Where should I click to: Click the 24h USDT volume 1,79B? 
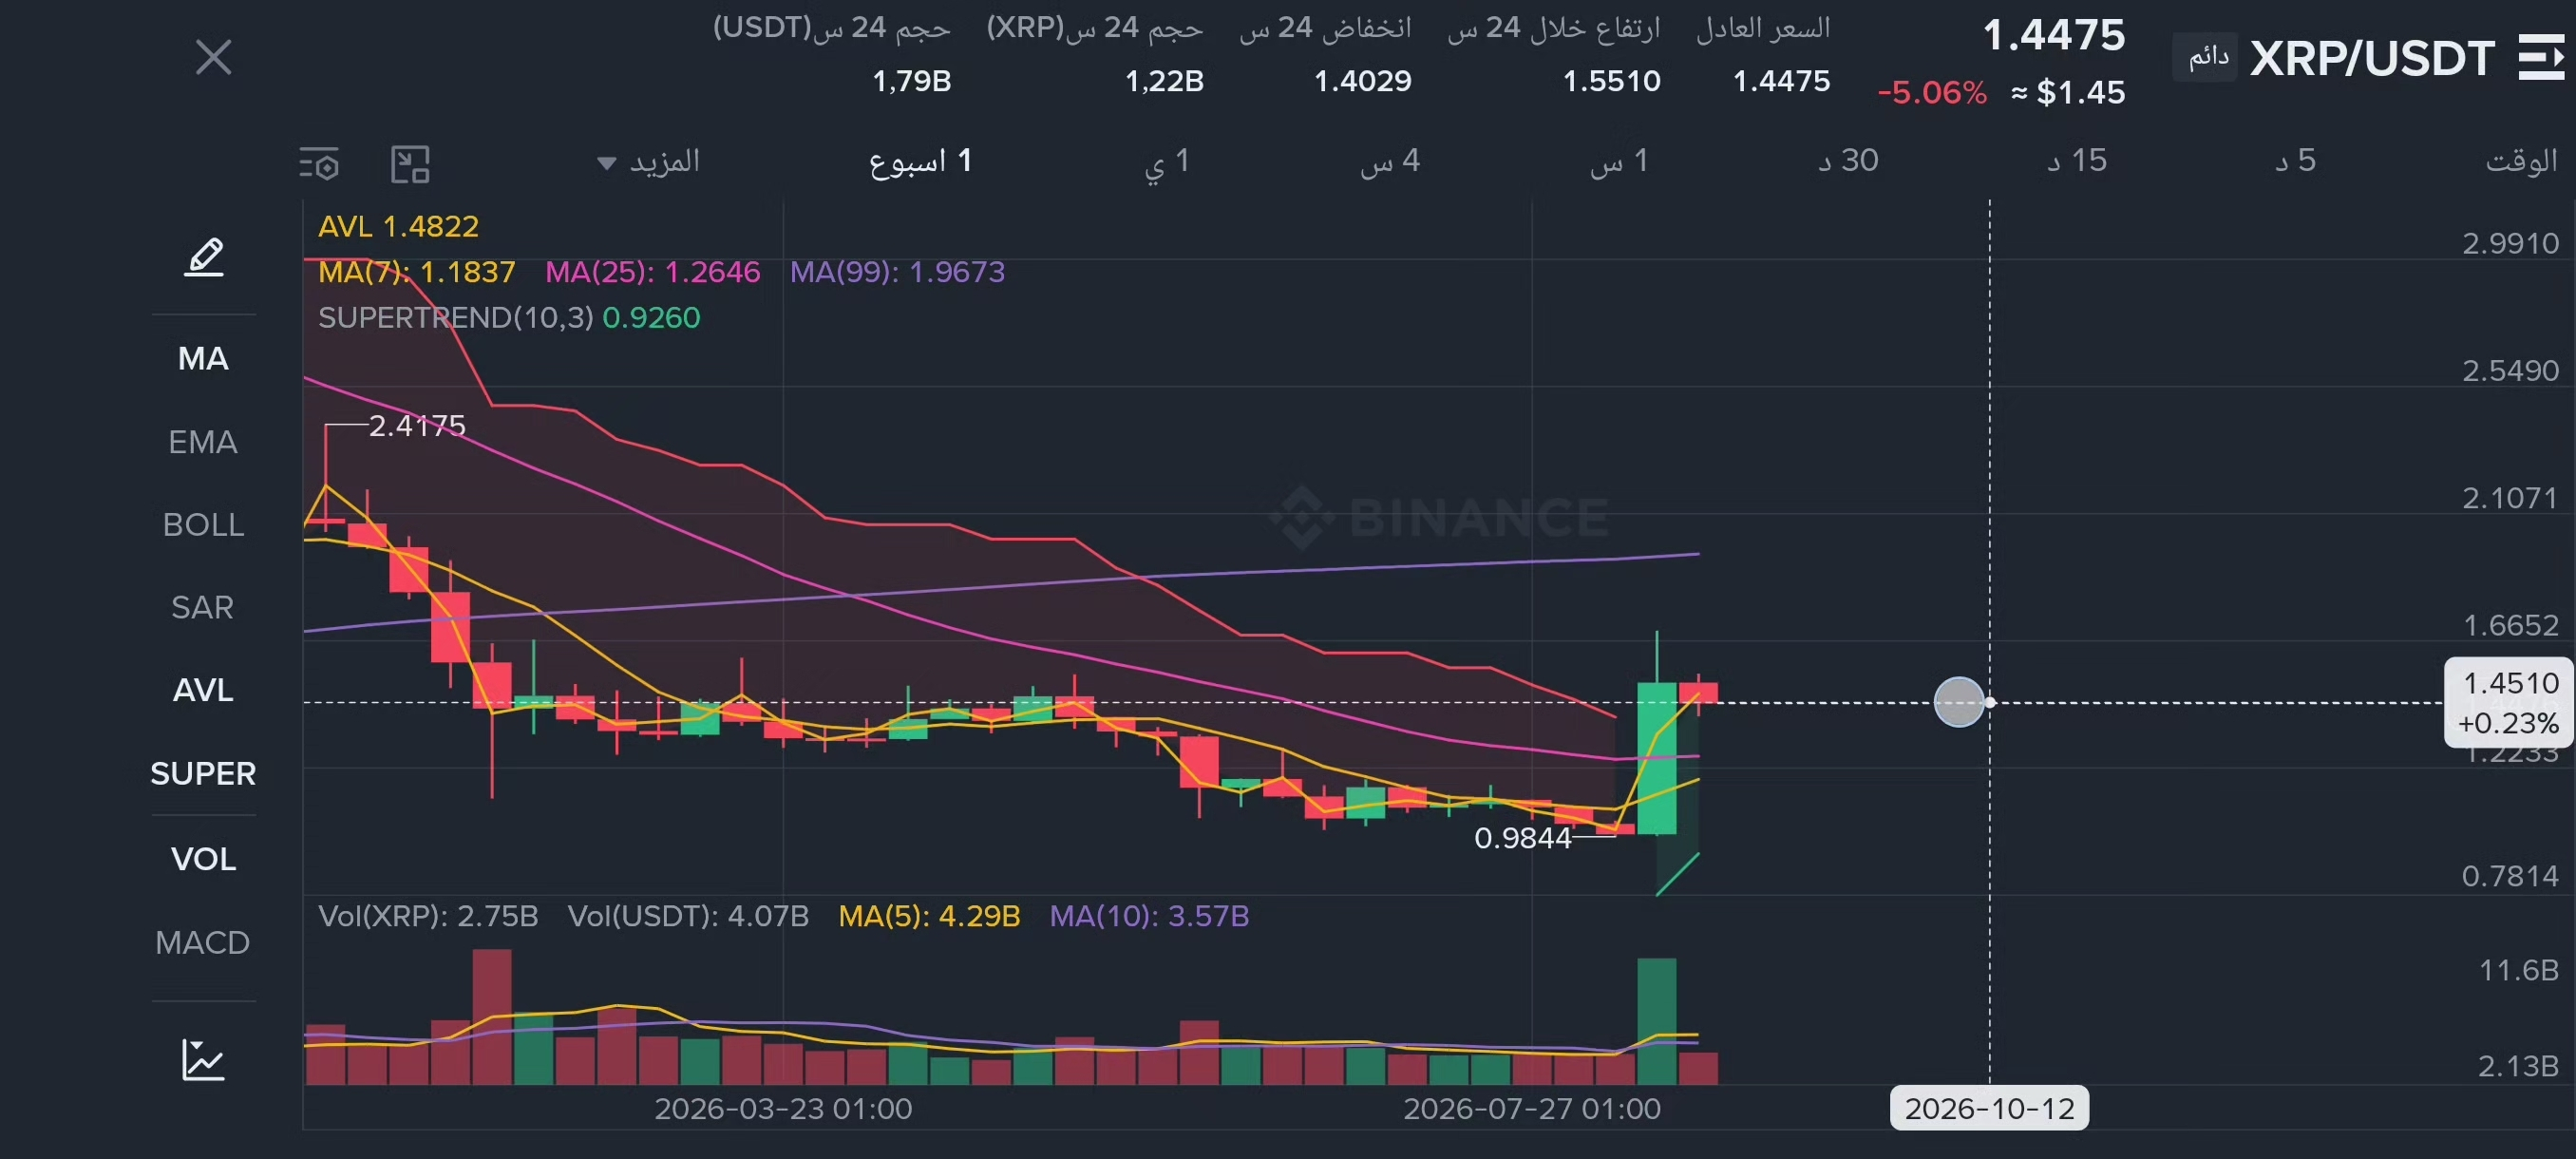[912, 81]
